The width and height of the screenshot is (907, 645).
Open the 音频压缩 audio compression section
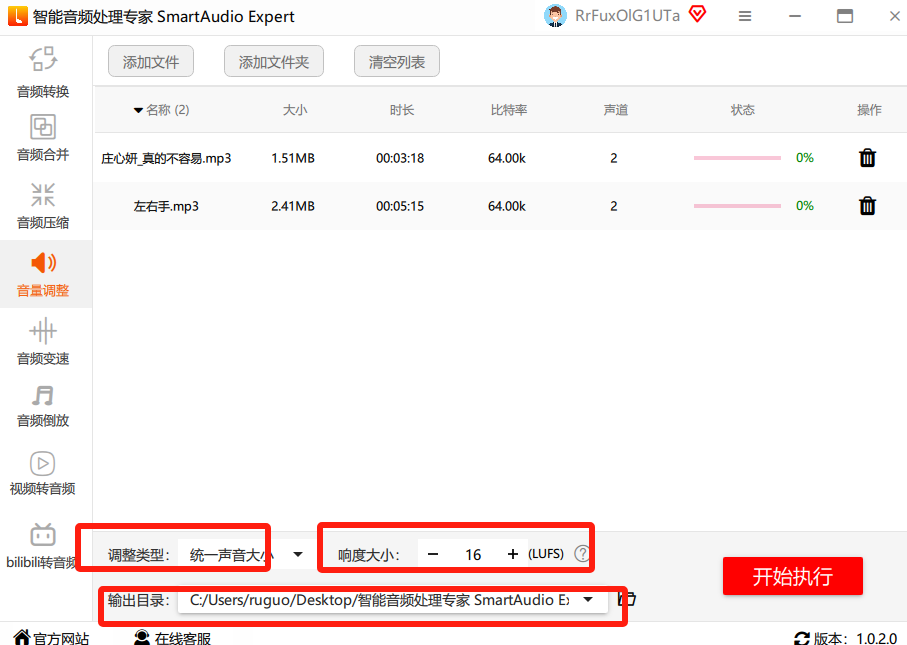point(43,206)
